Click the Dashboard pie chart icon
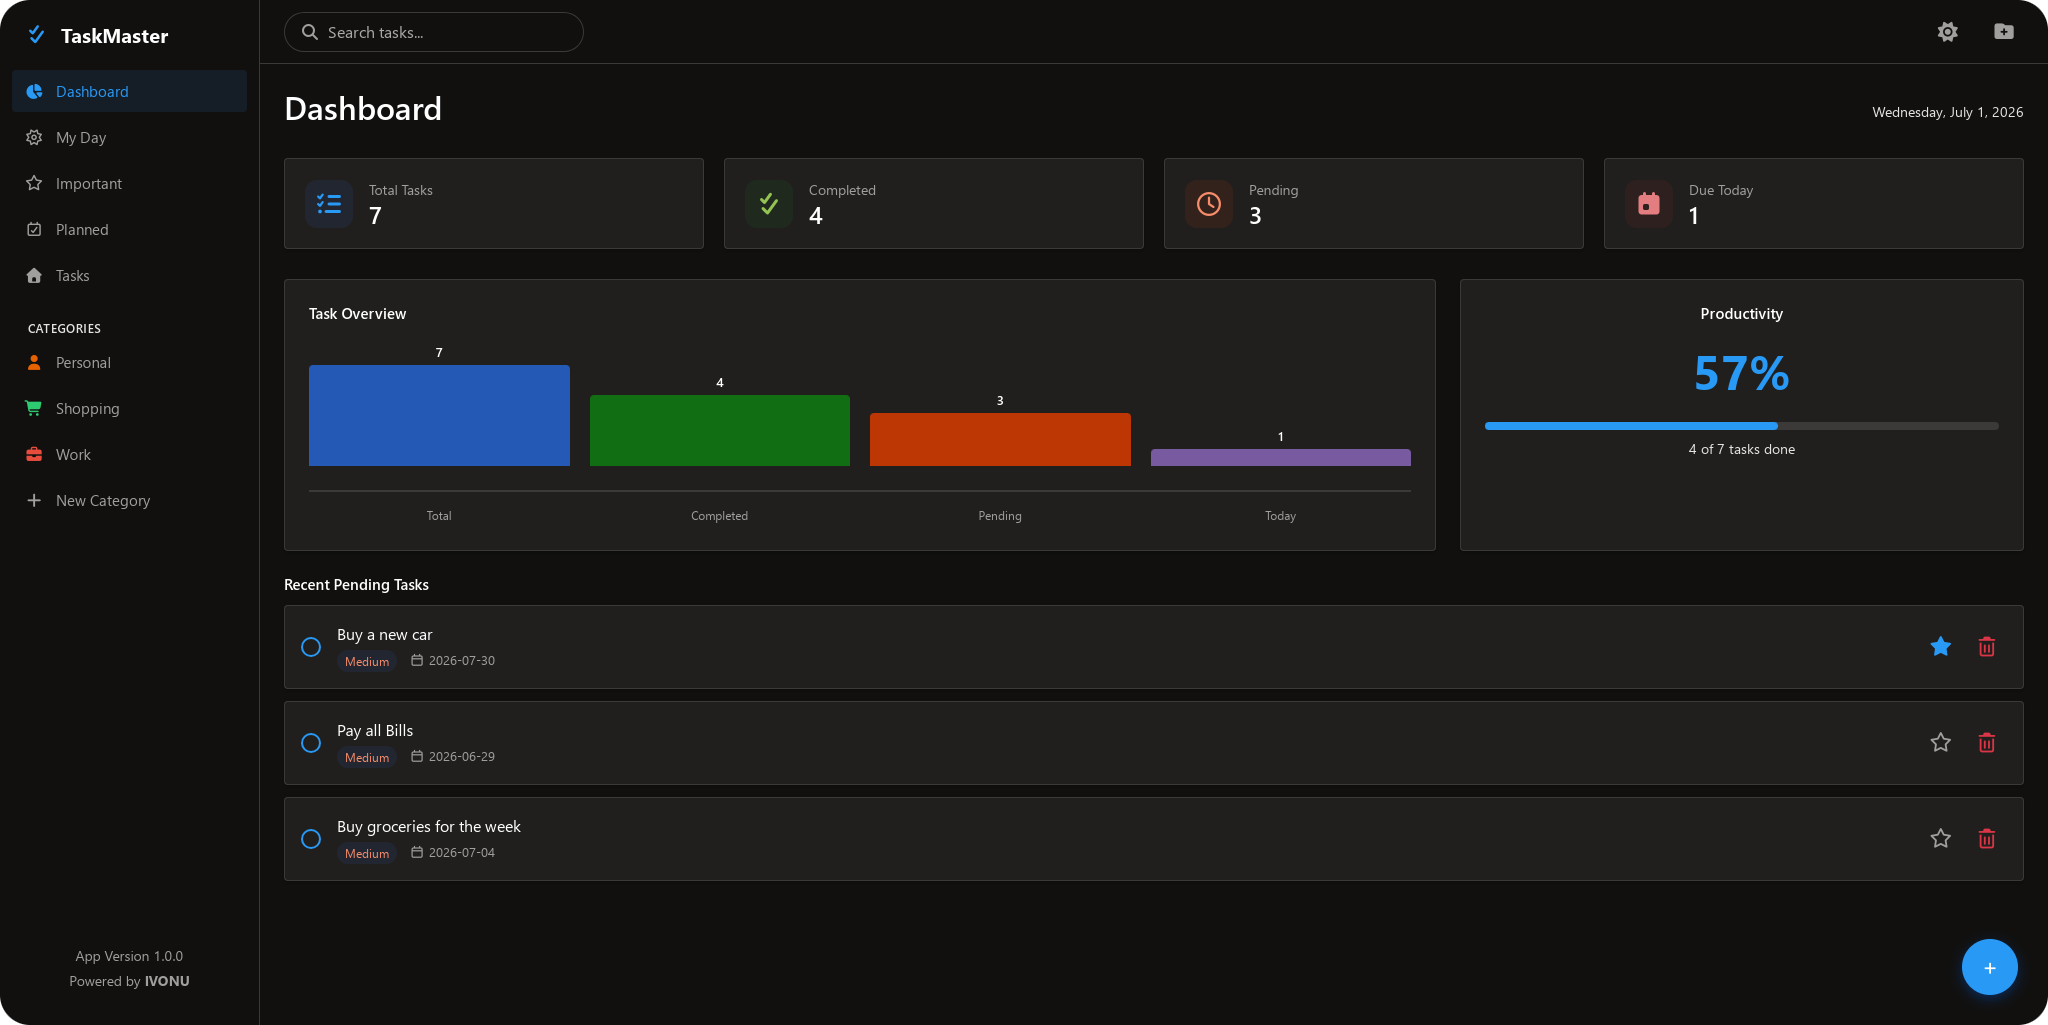Viewport: 2048px width, 1025px height. click(x=34, y=91)
